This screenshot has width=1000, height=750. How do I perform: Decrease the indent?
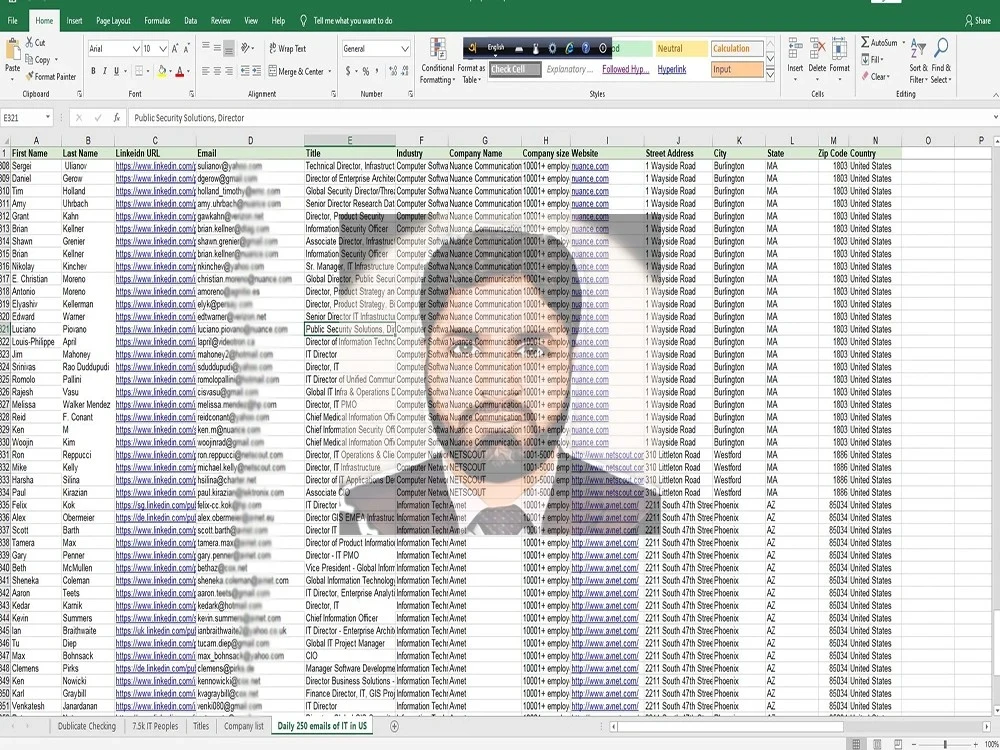click(245, 71)
